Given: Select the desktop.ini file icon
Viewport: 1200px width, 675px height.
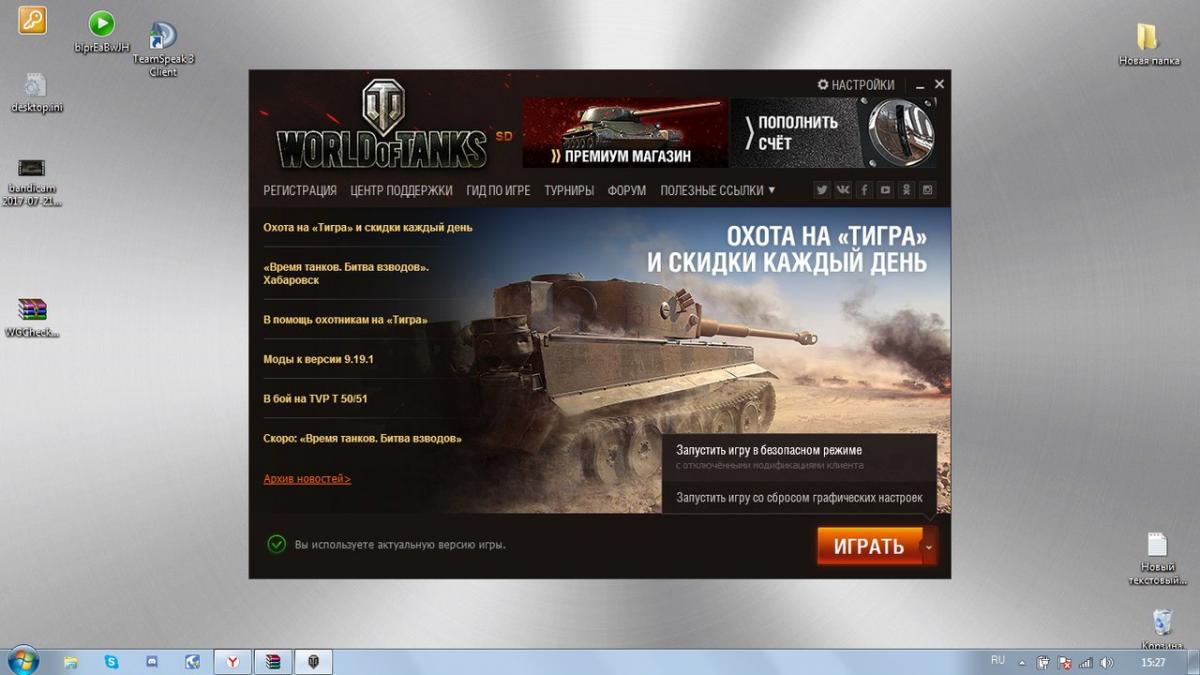Looking at the screenshot, I should (x=36, y=92).
